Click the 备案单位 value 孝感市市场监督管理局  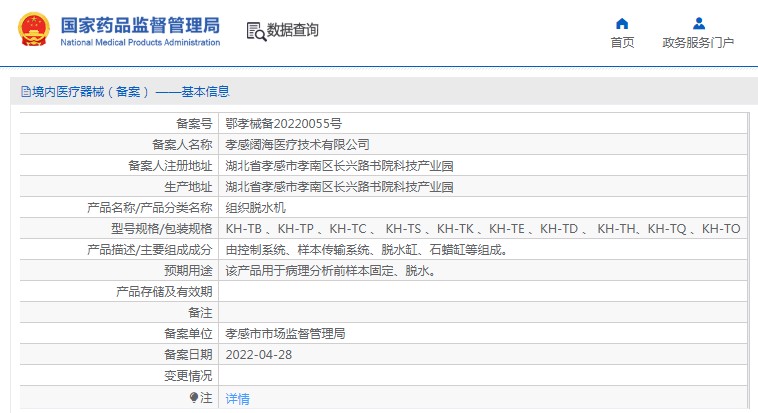[285, 334]
